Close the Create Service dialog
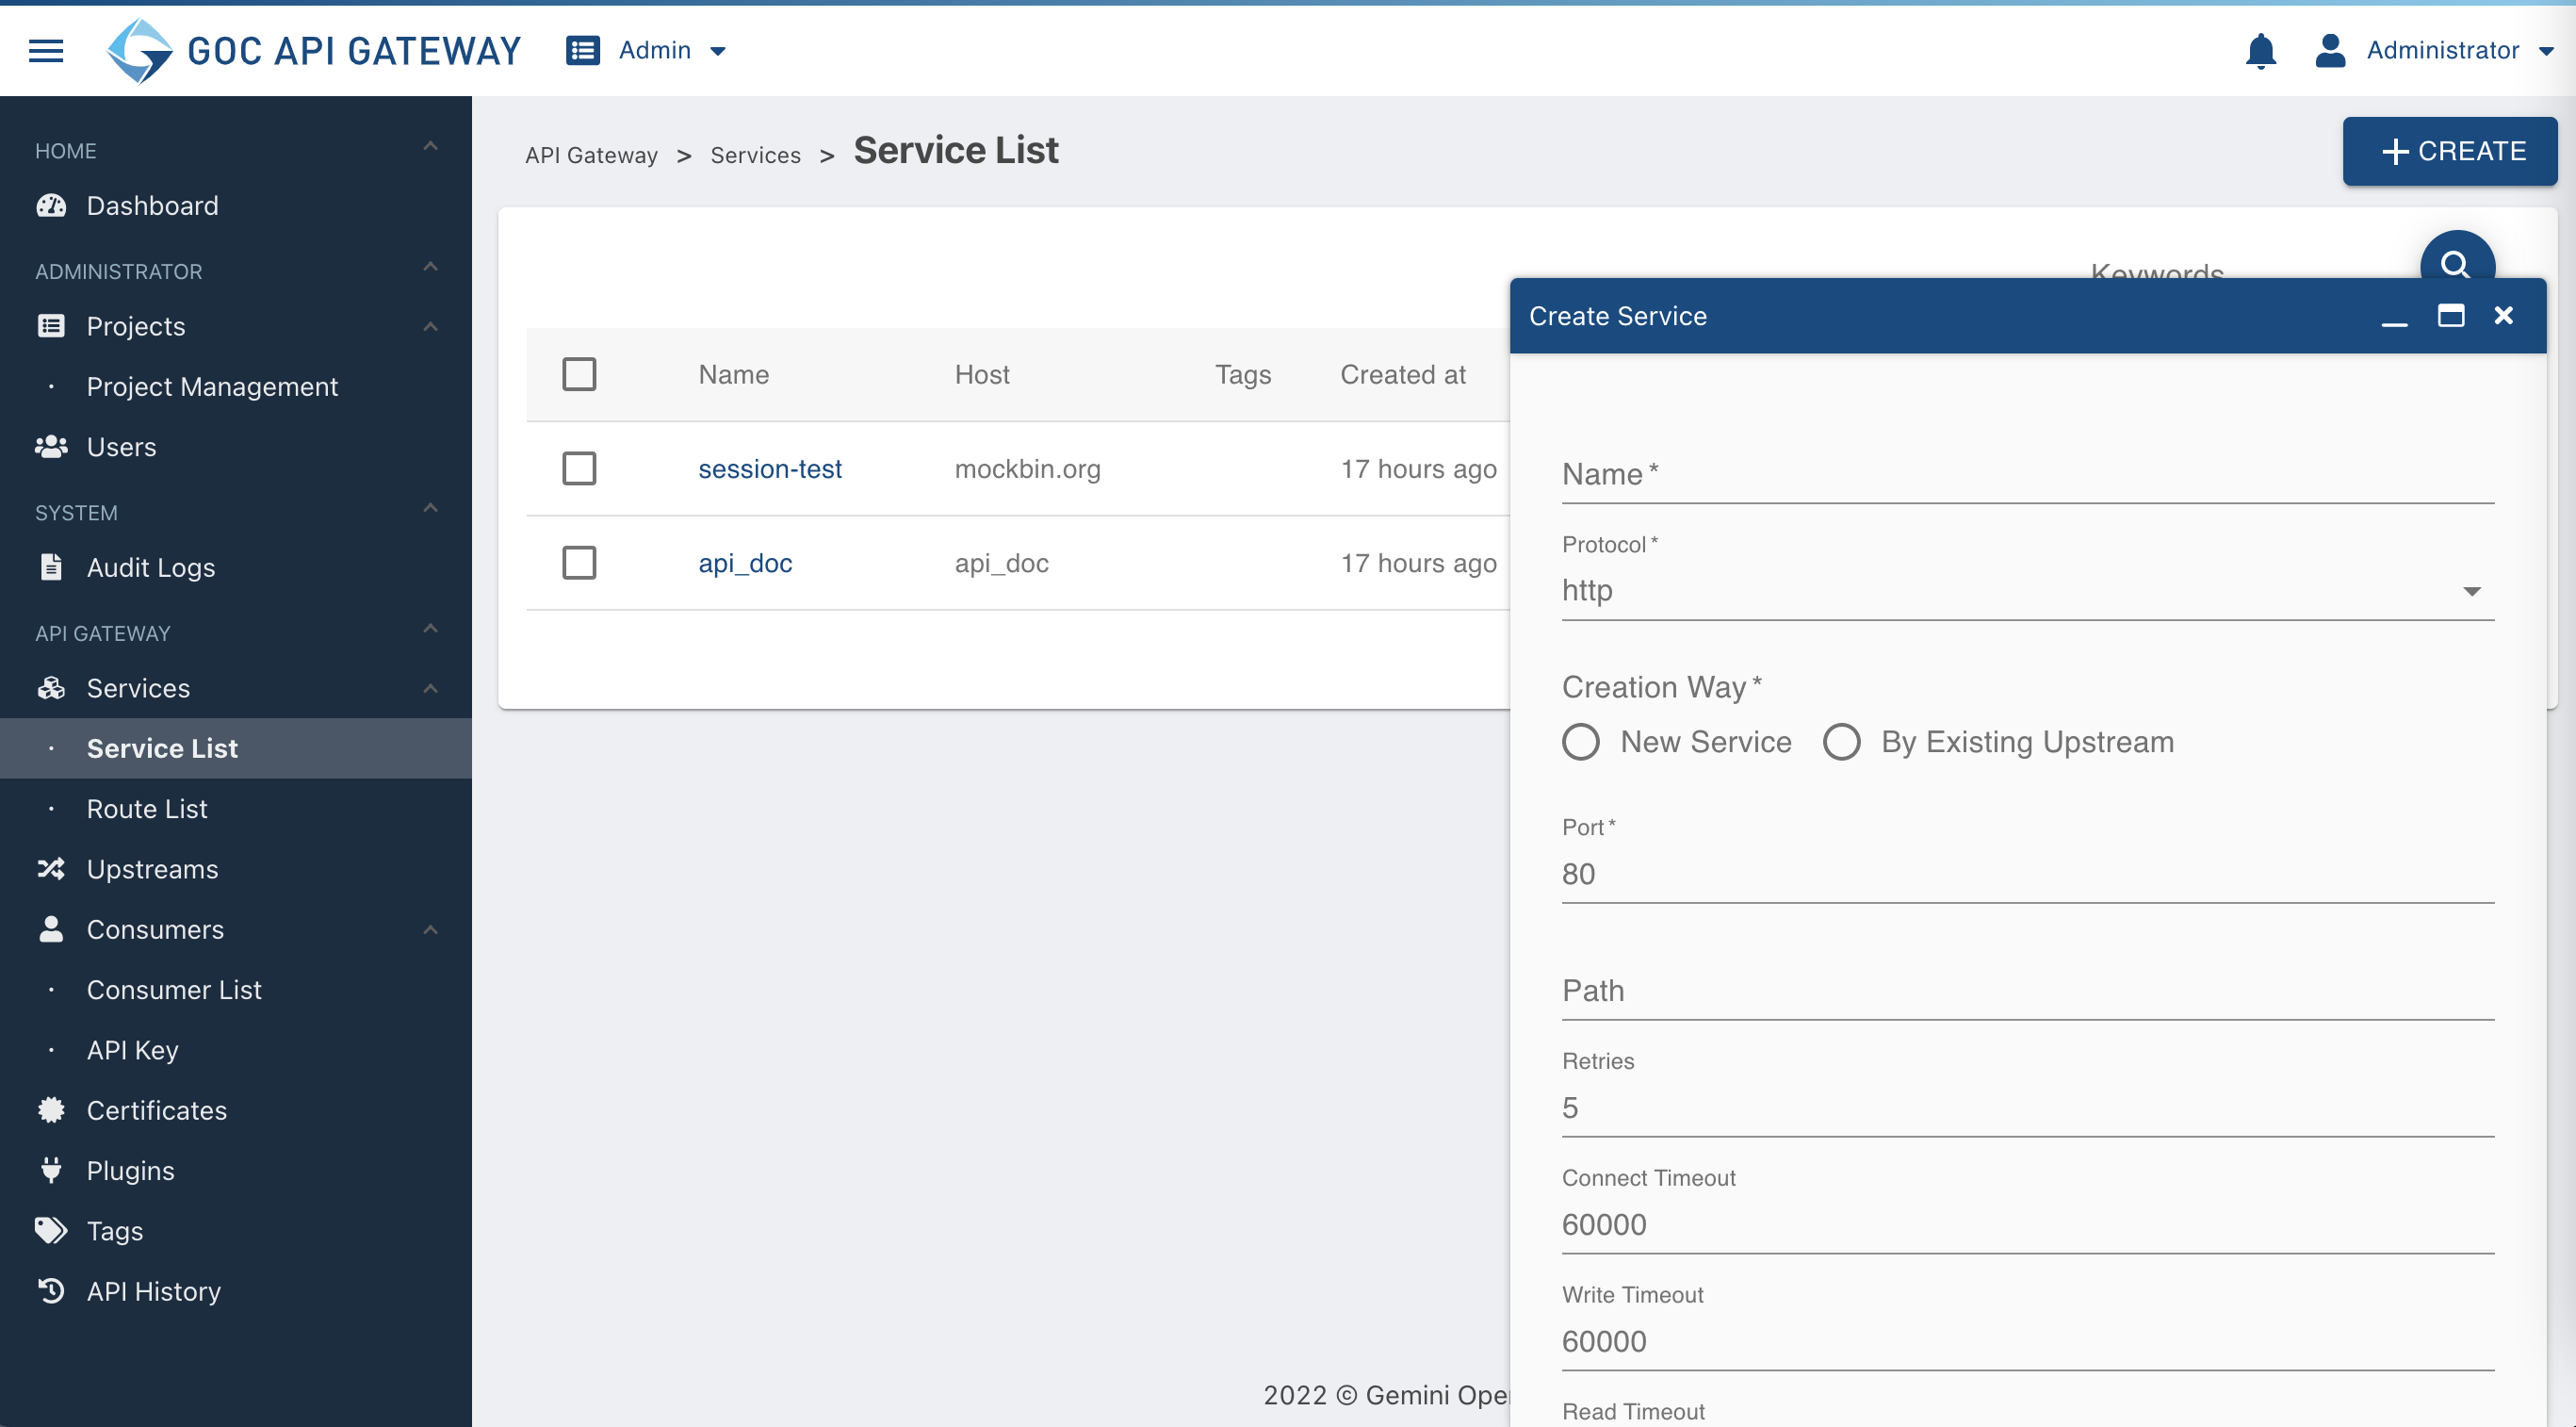 click(x=2503, y=316)
